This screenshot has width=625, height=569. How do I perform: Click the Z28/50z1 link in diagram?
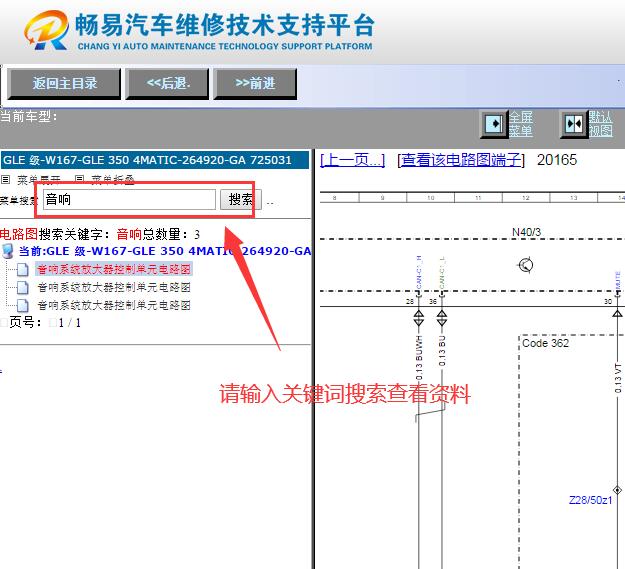pos(590,500)
